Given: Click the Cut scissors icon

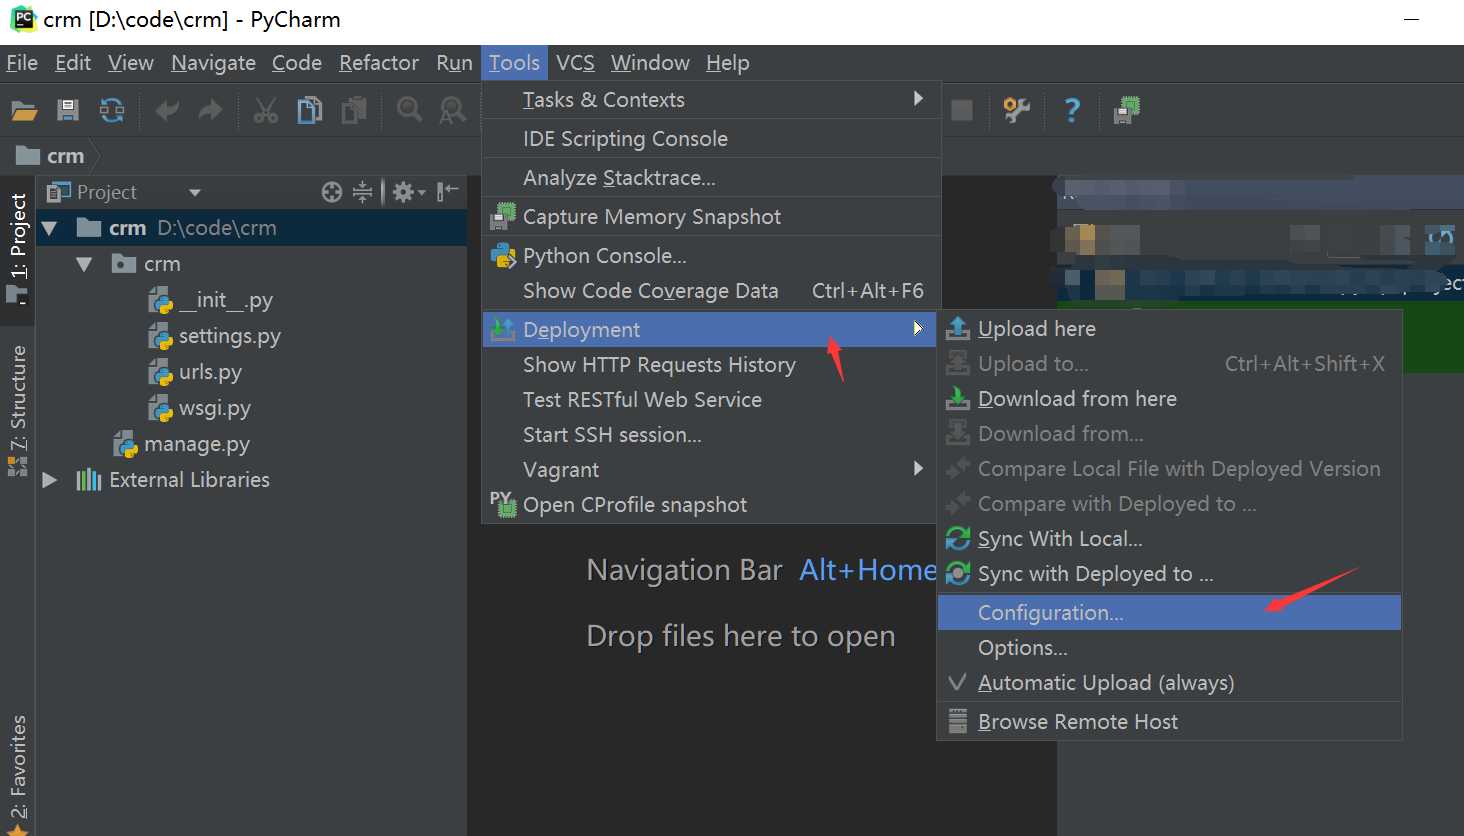Looking at the screenshot, I should (265, 110).
